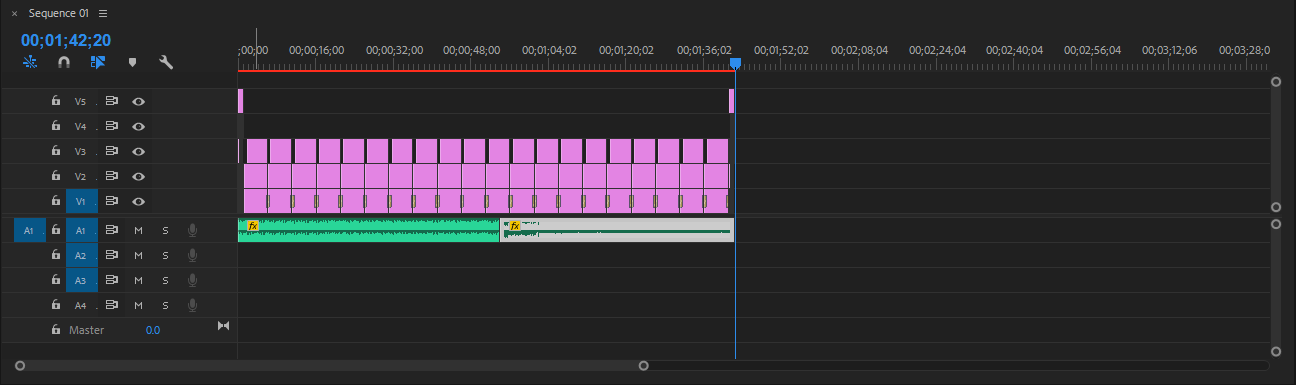Click the blue playhead marker

[735, 63]
